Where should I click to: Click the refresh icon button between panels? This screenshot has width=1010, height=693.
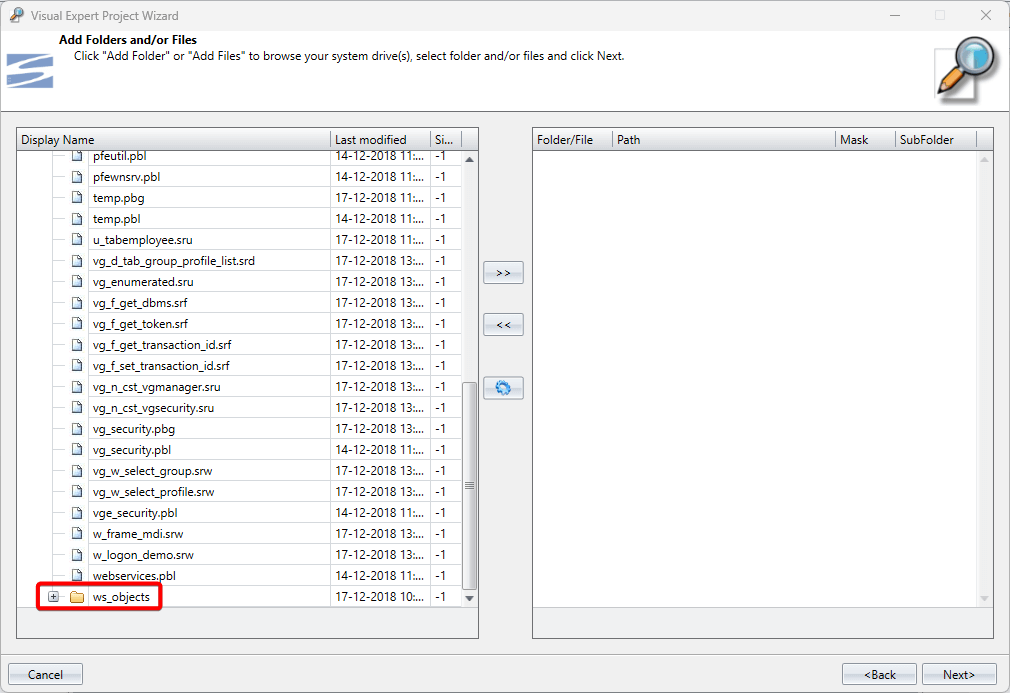point(503,388)
